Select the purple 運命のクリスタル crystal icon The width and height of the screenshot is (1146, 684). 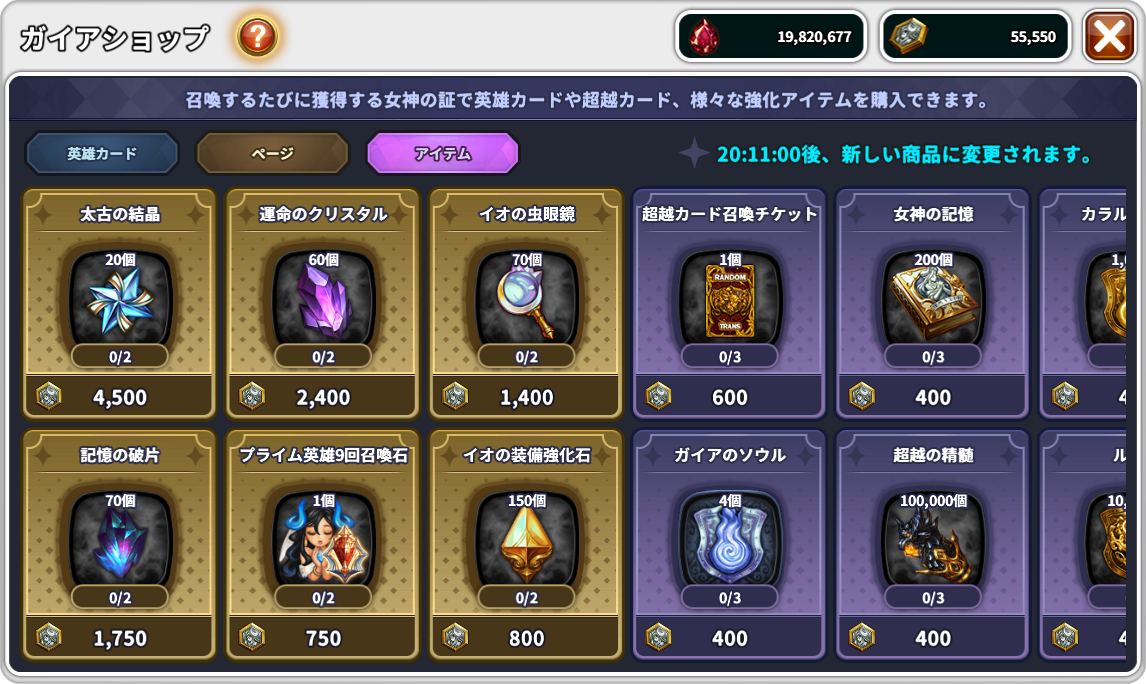[323, 300]
